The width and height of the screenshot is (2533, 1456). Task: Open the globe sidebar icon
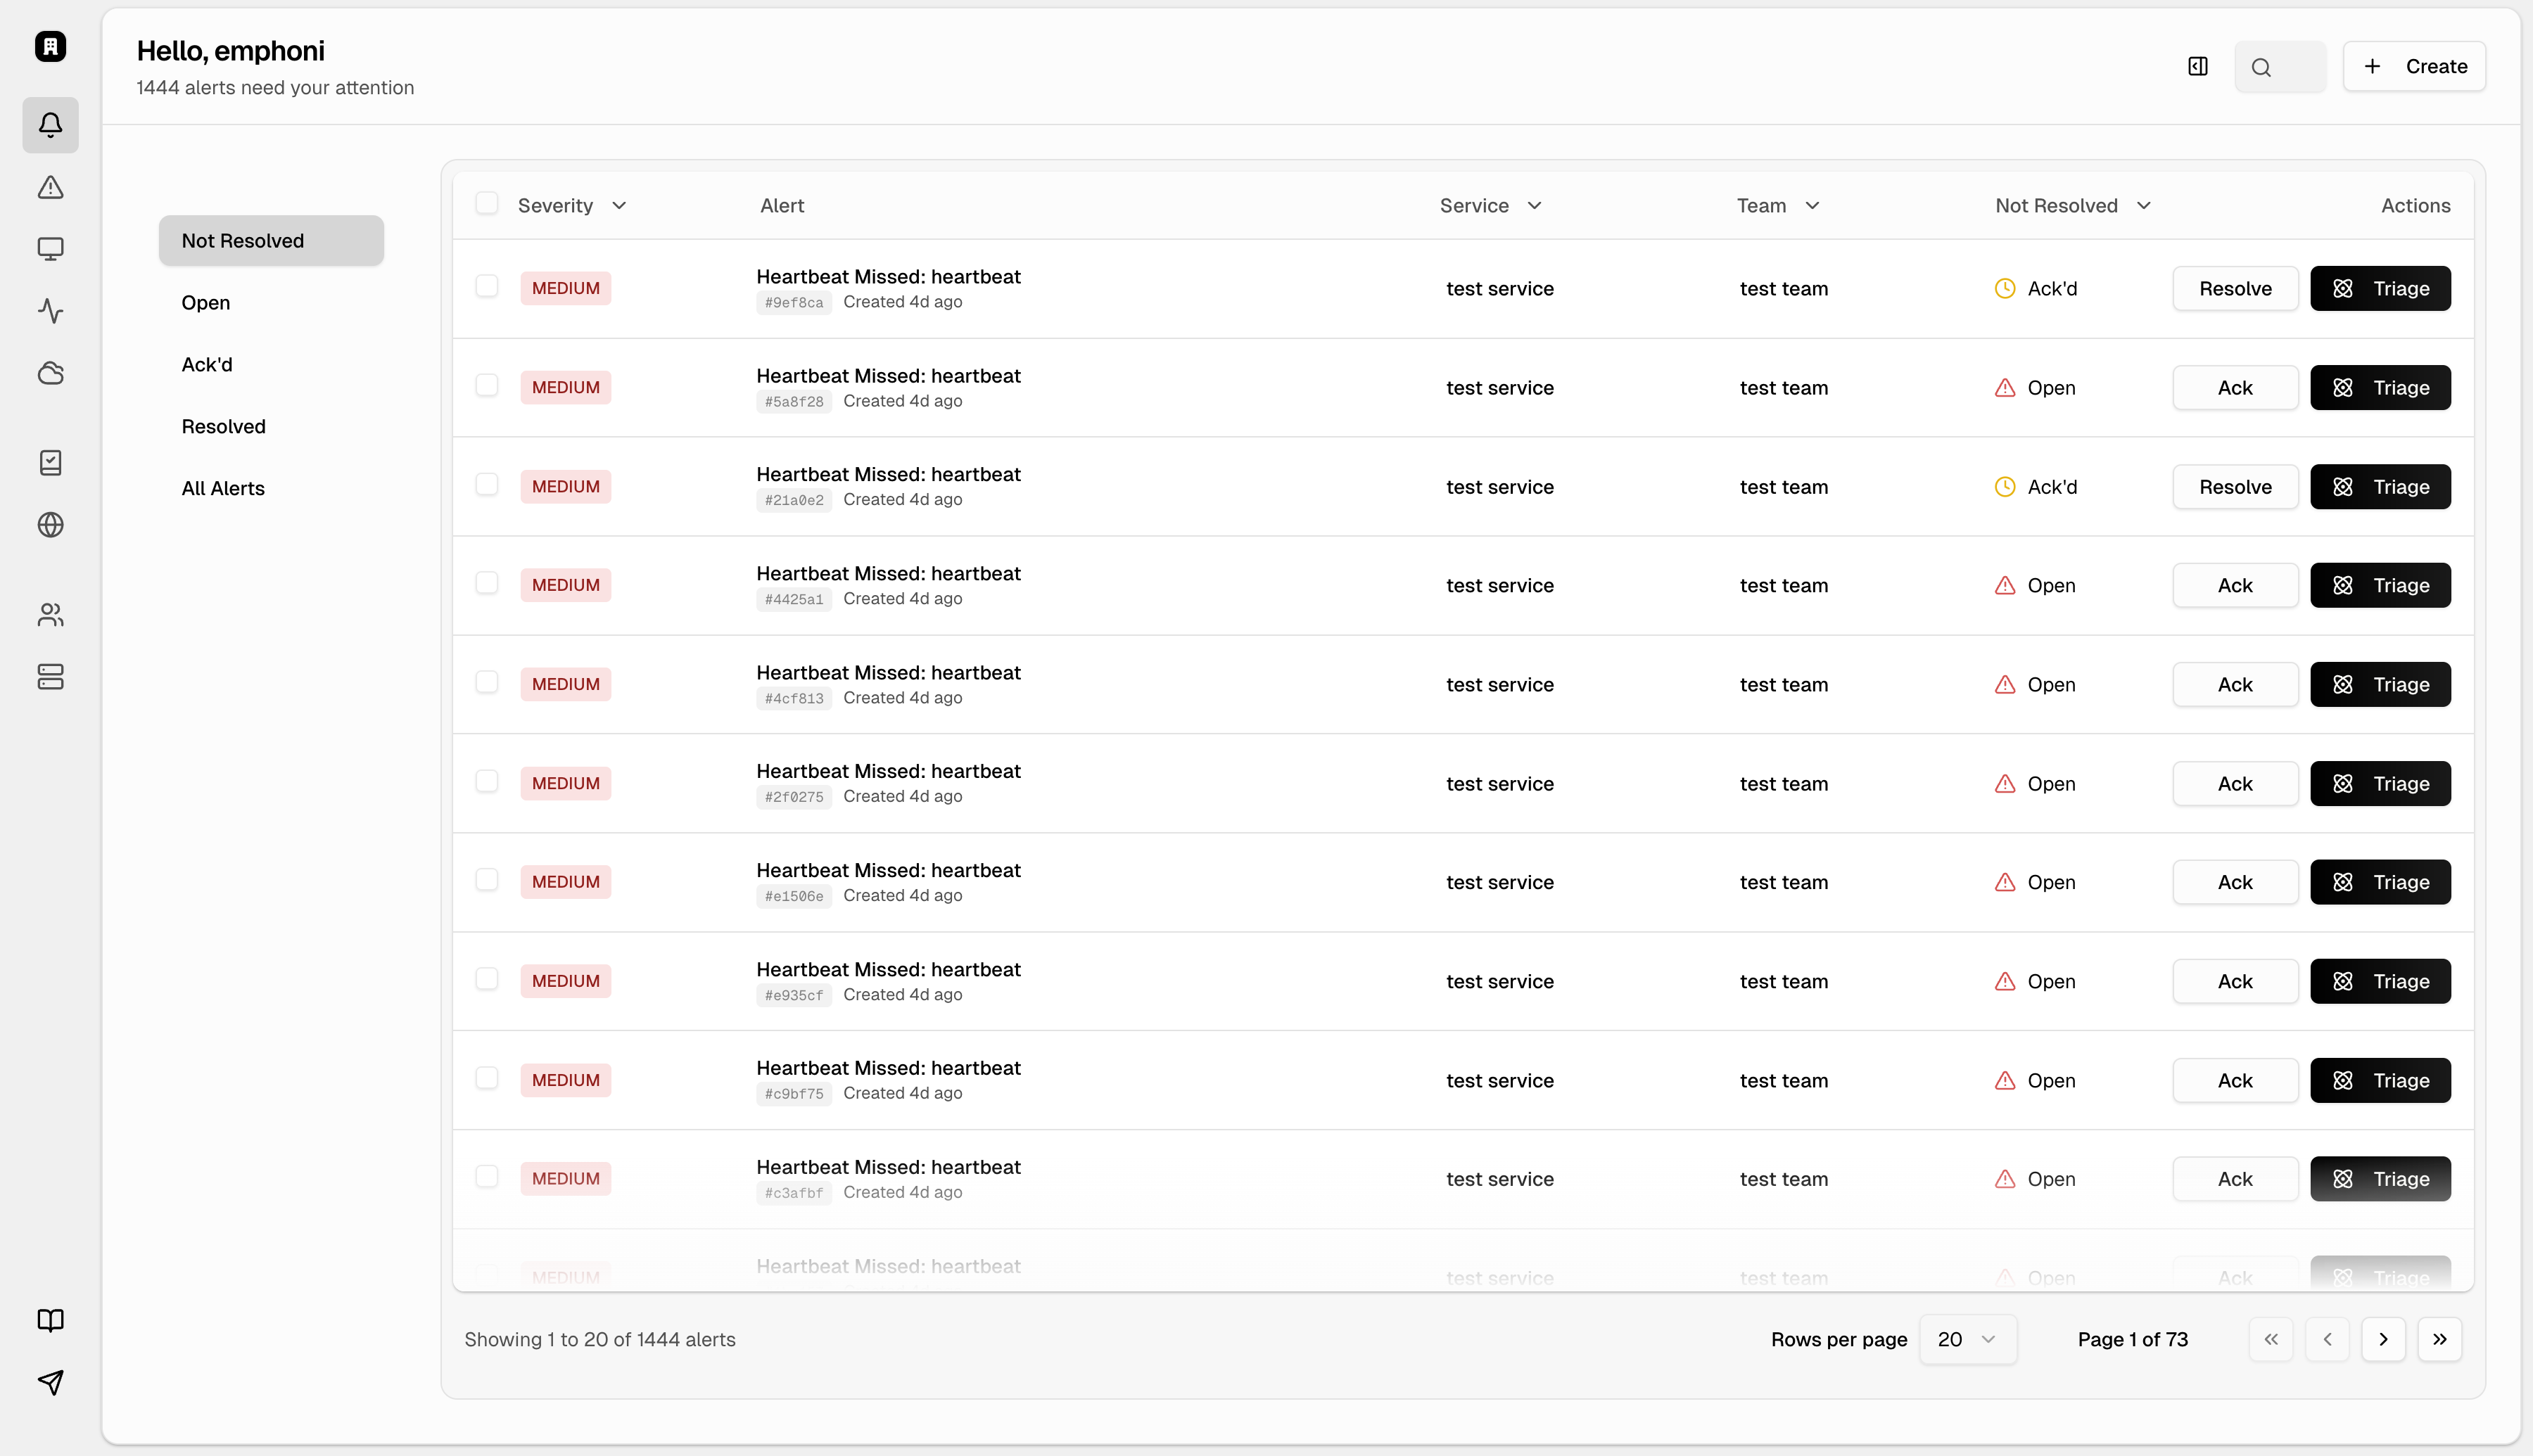[x=50, y=525]
